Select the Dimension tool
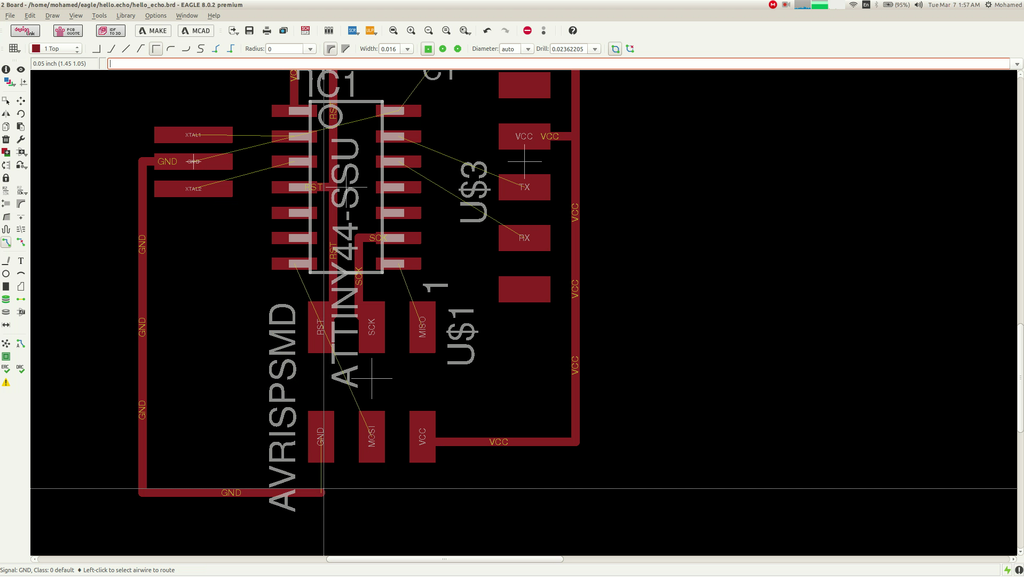 point(6,324)
